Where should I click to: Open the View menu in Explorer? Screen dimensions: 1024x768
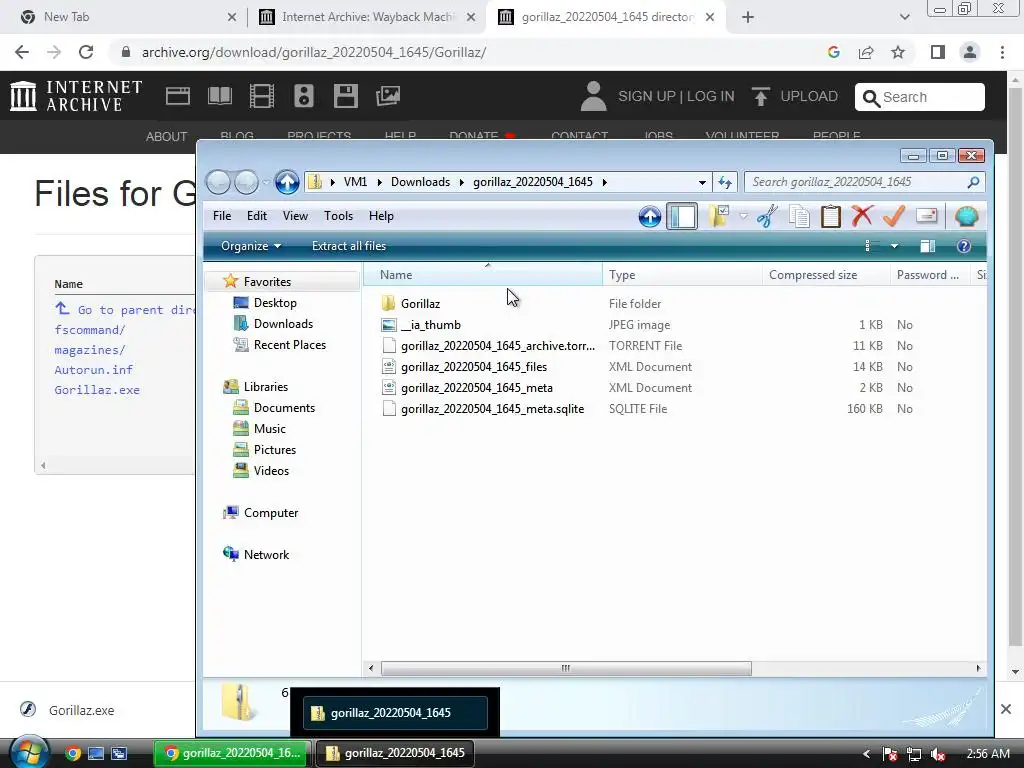[295, 216]
